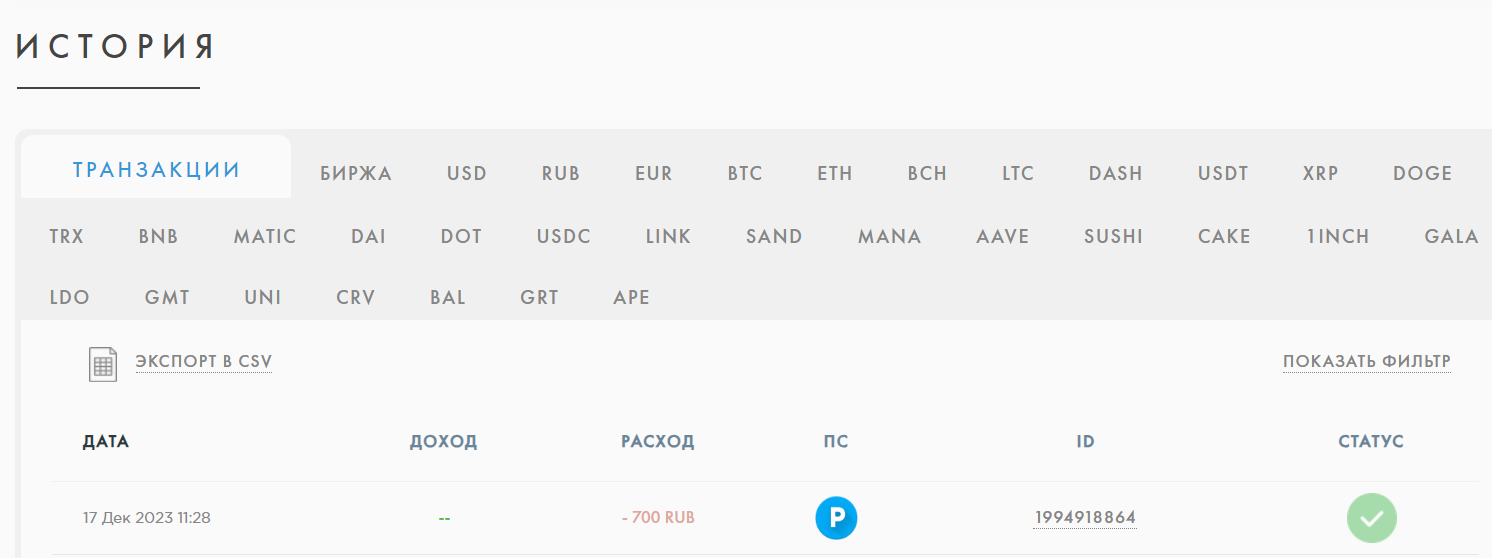Screen dimensions: 1492x558
Task: Expand the ПОКАЗАТЬ ФИЛЬТР filter panel
Action: [x=1367, y=362]
